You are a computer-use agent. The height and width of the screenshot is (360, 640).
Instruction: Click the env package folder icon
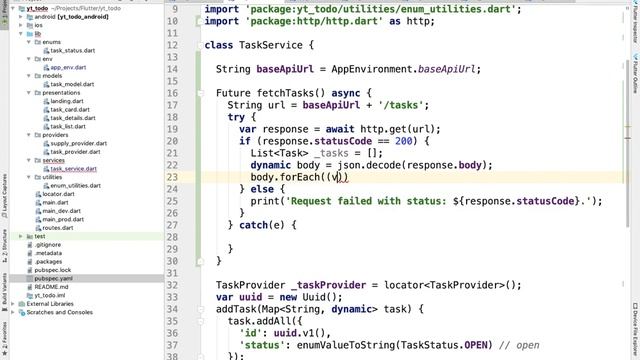click(x=38, y=59)
